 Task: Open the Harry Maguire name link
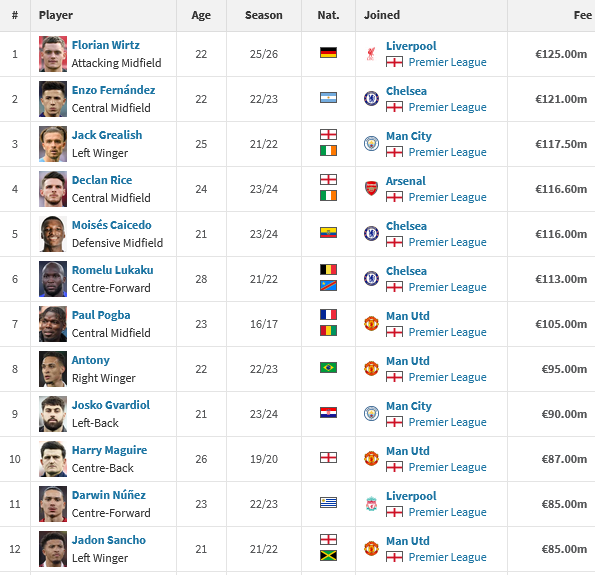pos(109,450)
